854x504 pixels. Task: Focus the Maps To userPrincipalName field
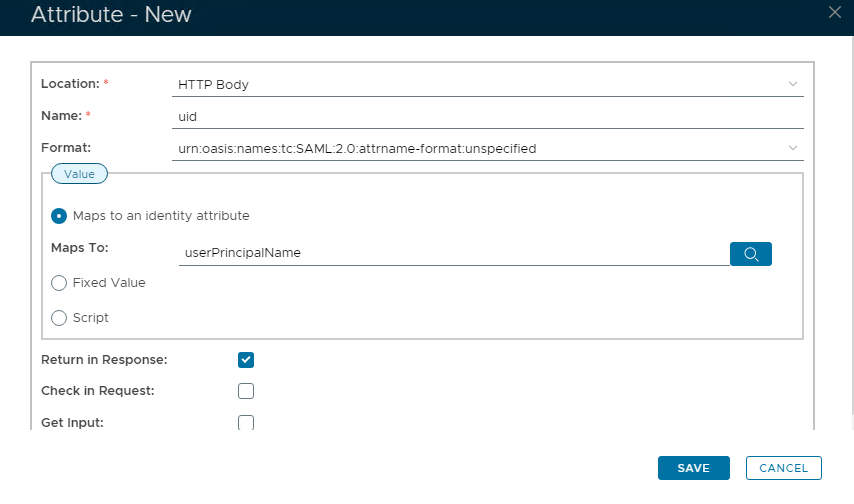coord(453,254)
